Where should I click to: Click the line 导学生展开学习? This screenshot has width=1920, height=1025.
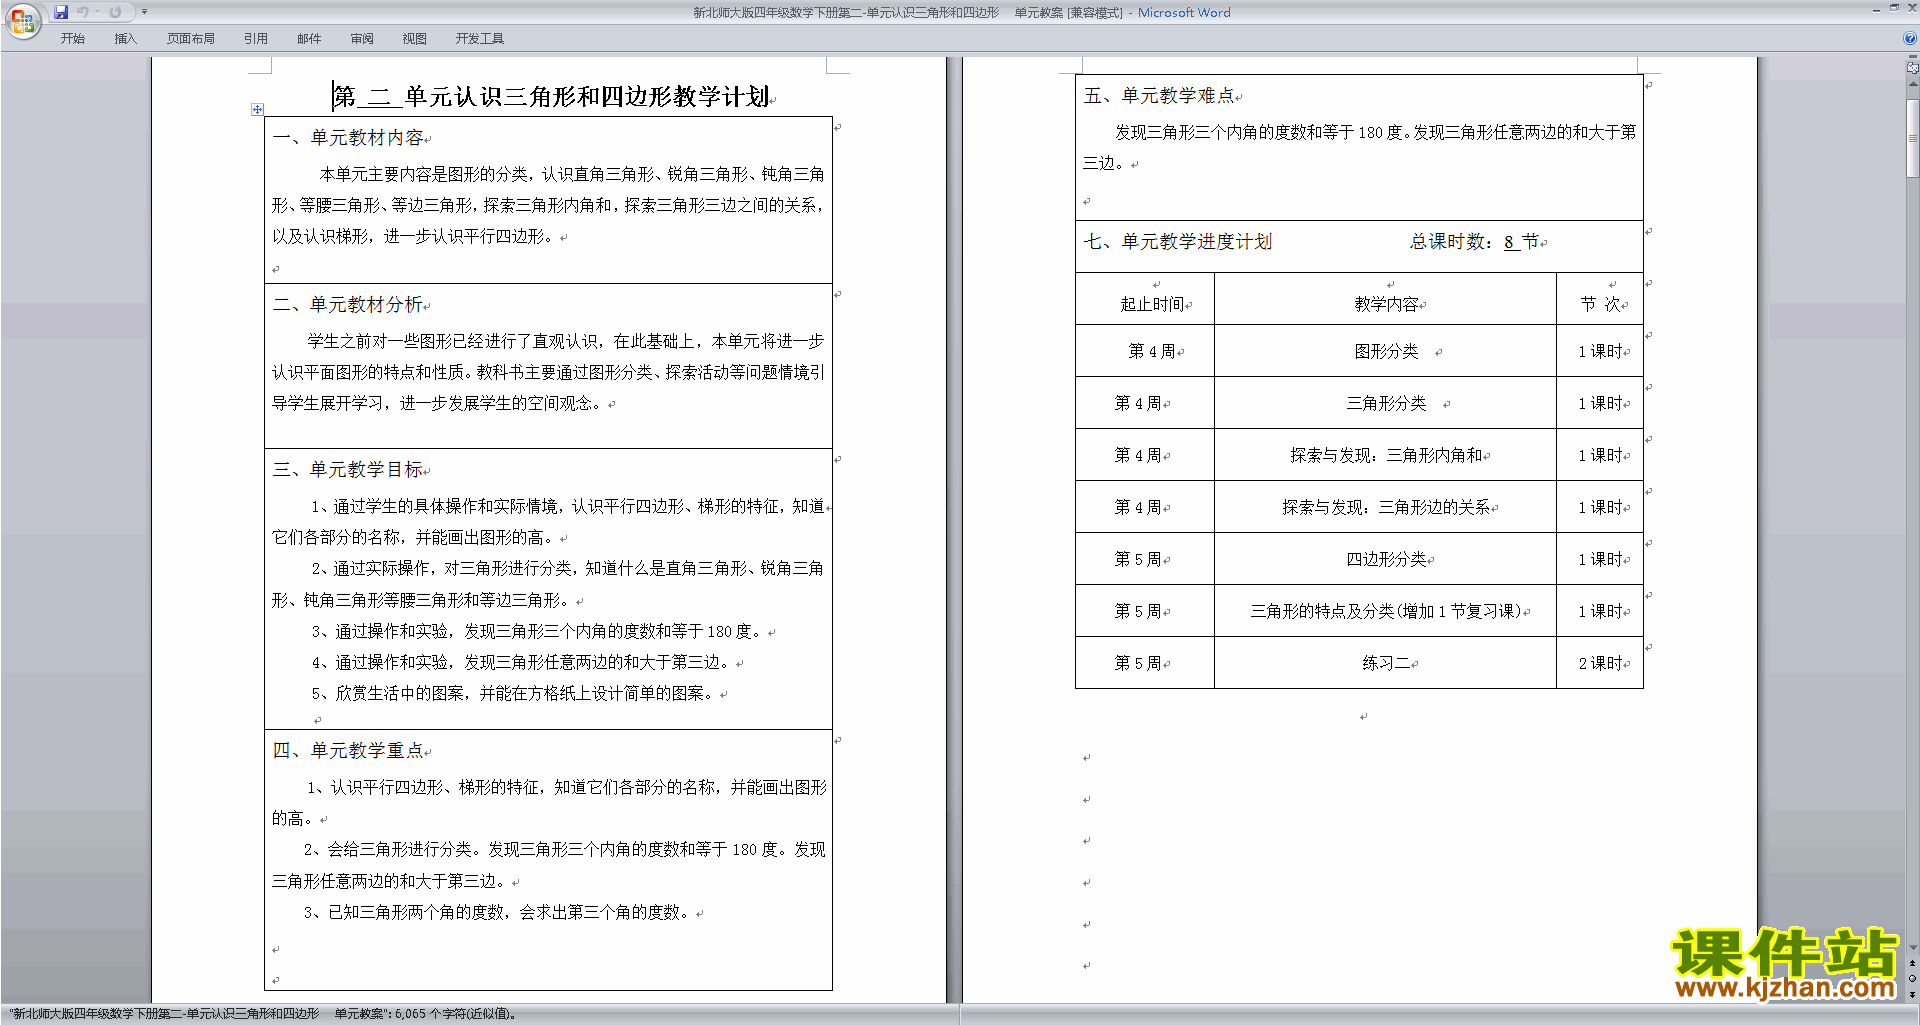pos(437,404)
